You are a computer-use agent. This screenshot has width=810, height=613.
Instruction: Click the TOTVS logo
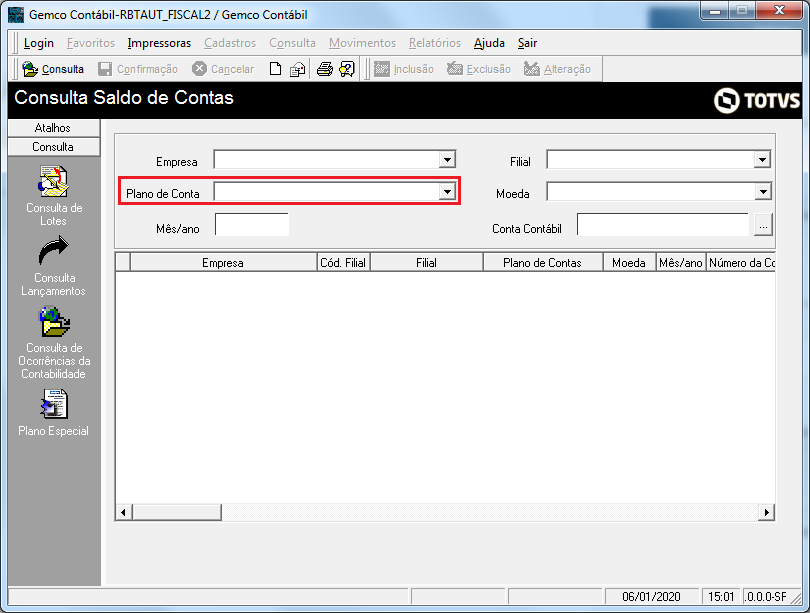[757, 100]
